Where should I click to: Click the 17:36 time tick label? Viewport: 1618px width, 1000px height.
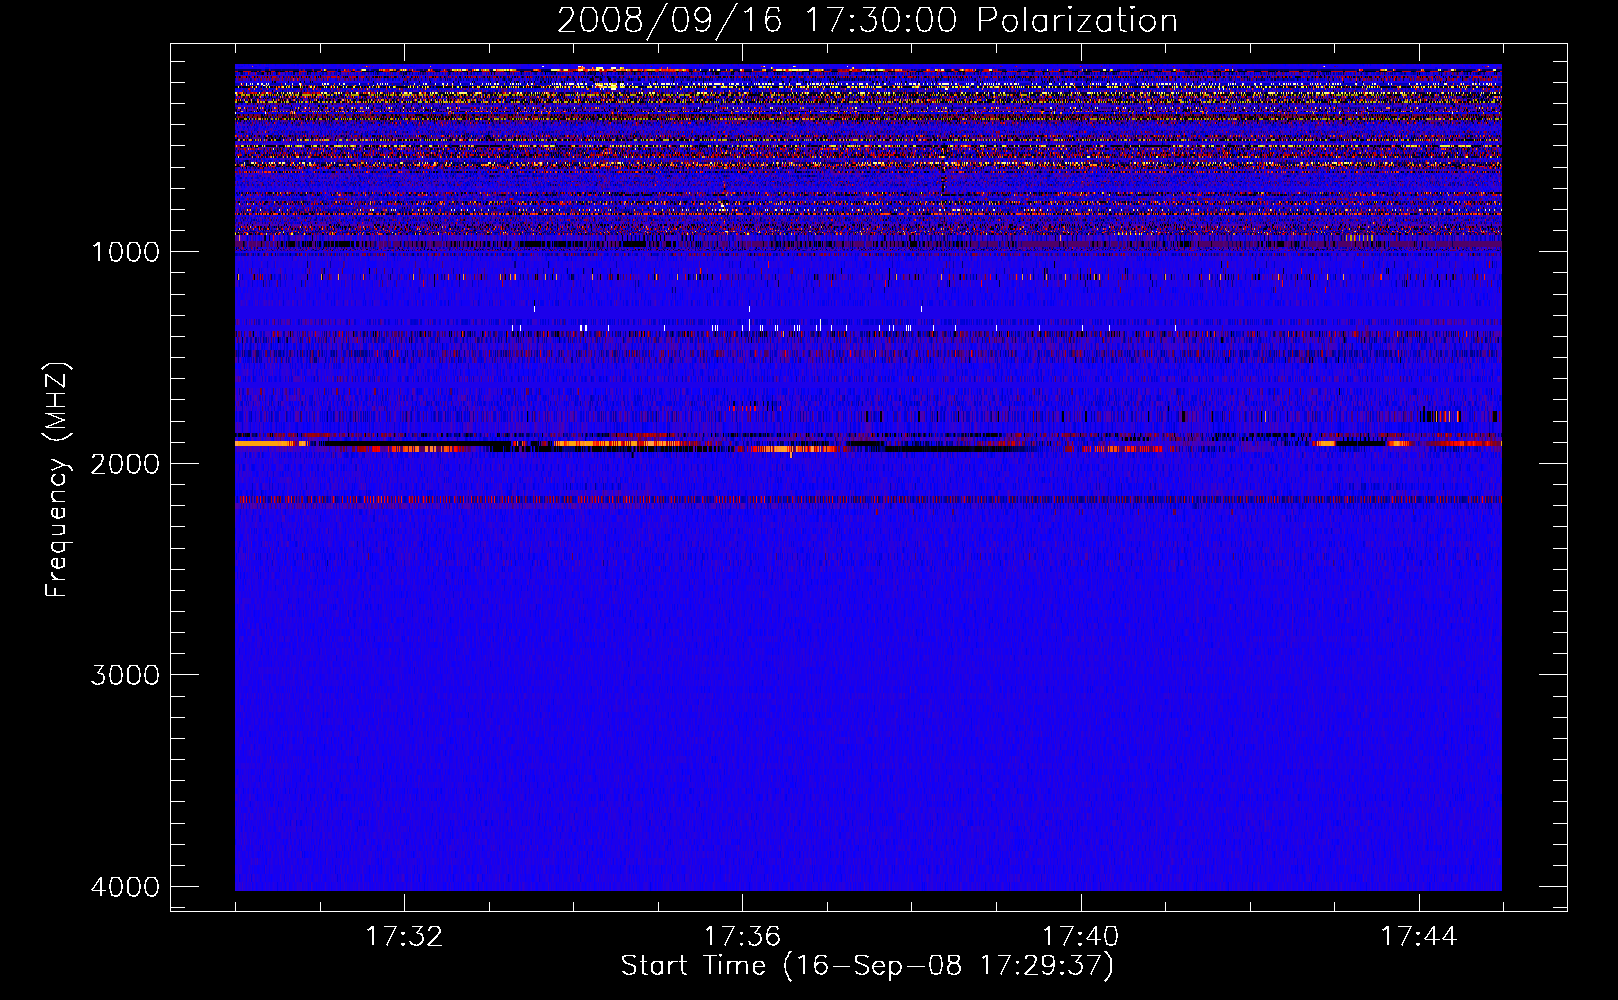click(x=742, y=937)
